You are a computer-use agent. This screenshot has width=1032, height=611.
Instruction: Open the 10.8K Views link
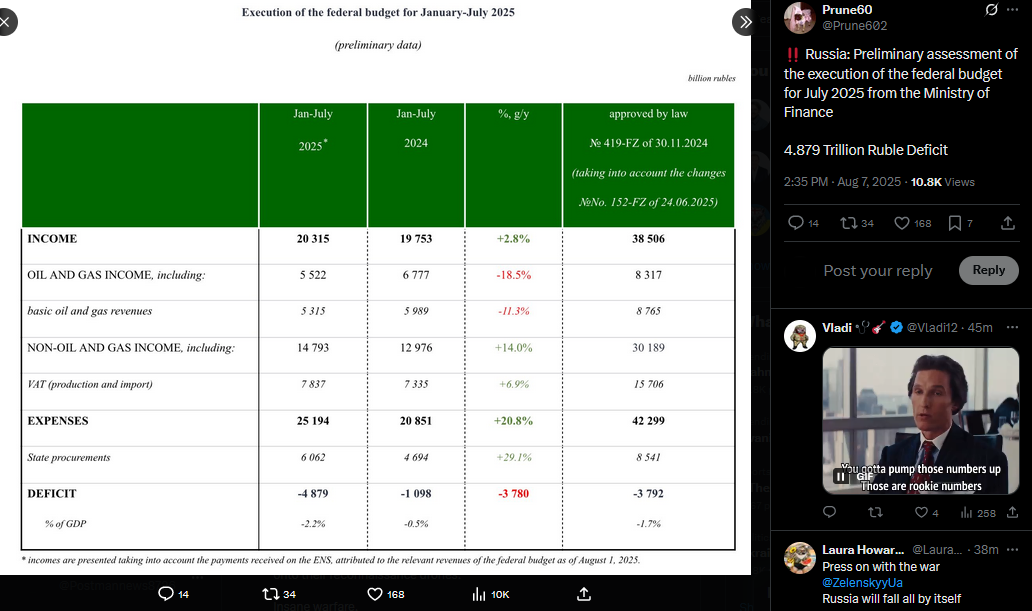coord(942,182)
